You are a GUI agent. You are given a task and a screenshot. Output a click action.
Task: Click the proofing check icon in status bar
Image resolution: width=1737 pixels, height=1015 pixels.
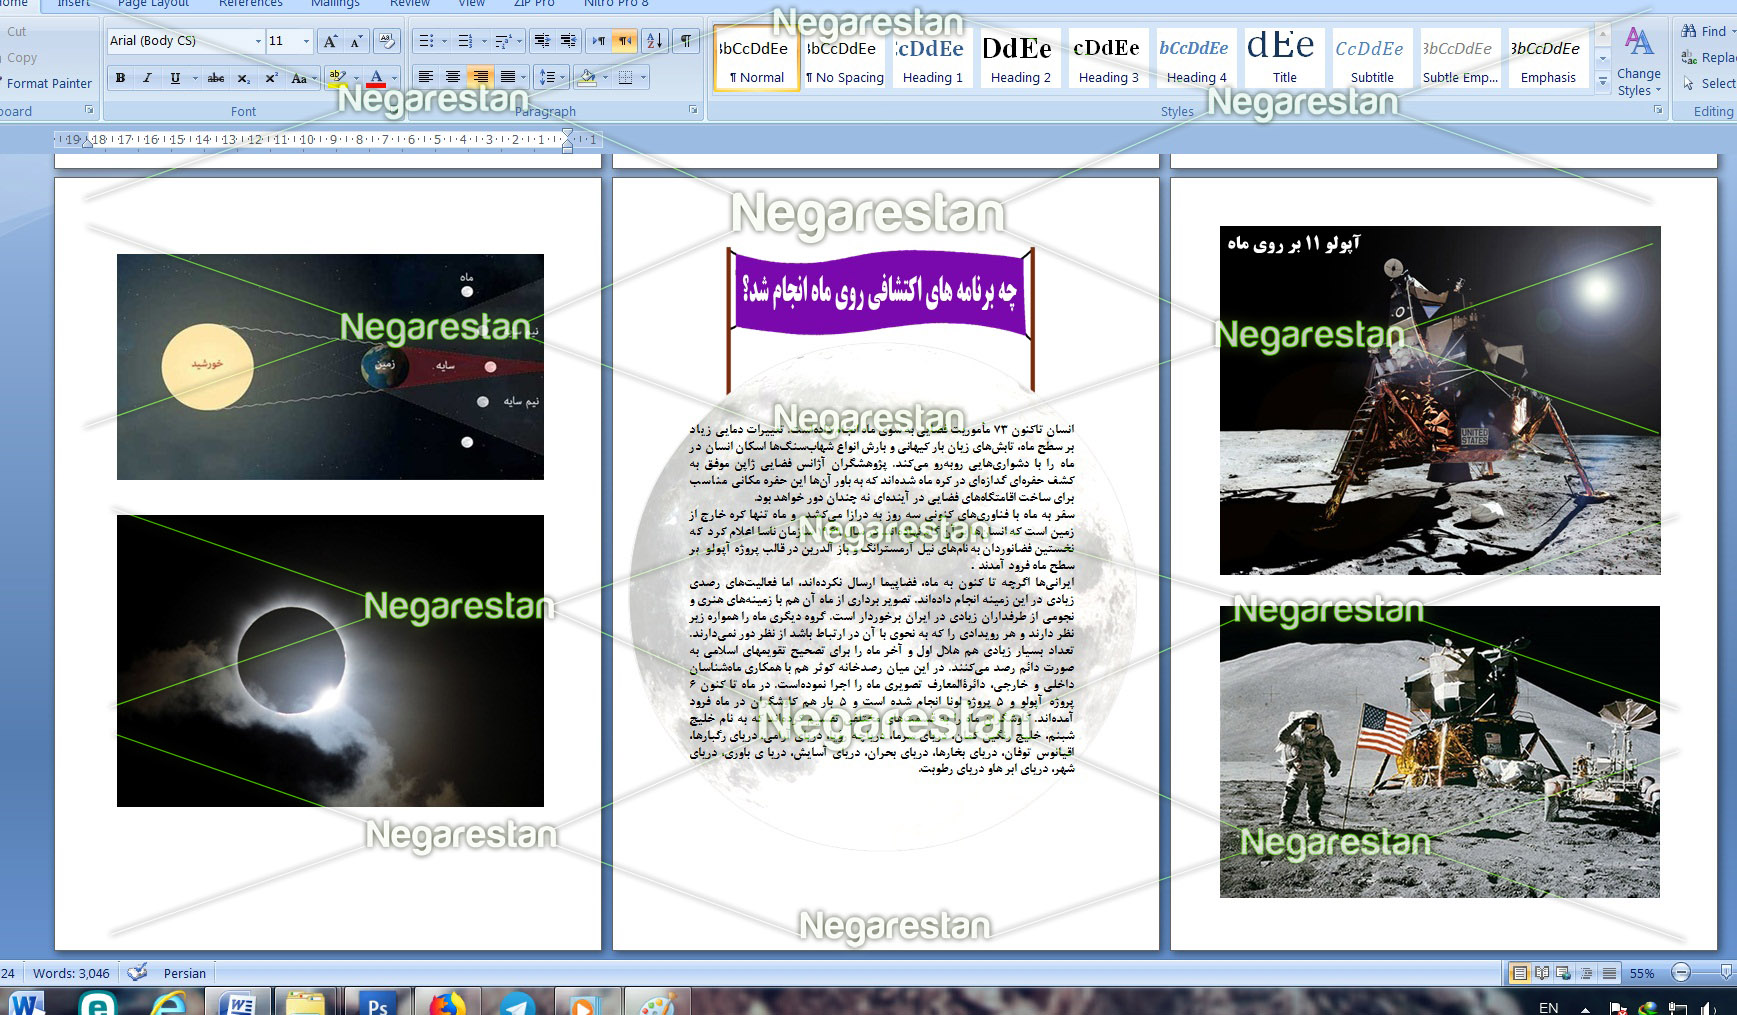[138, 972]
